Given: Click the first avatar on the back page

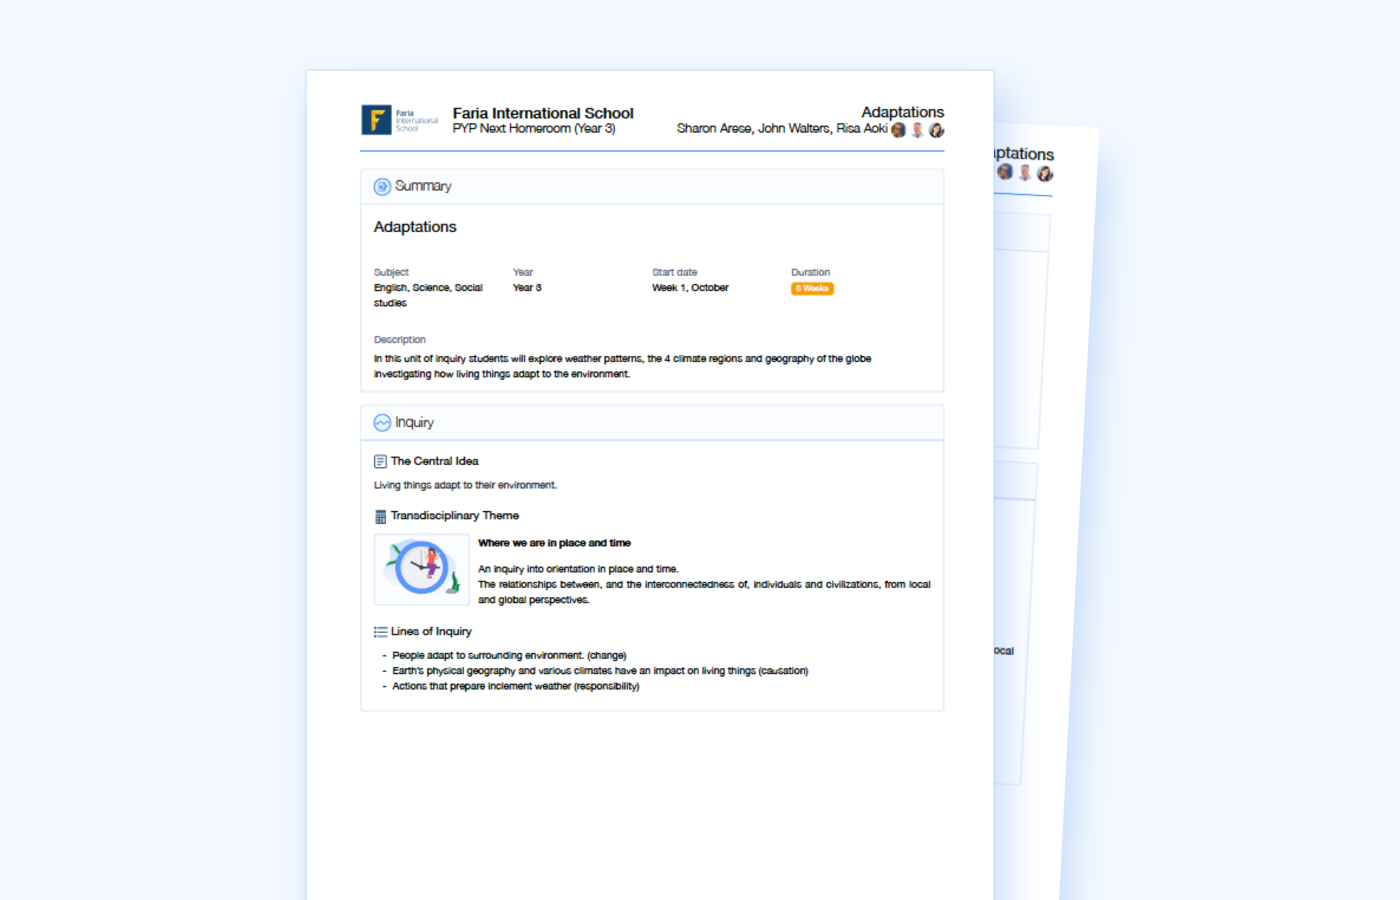Looking at the screenshot, I should pyautogui.click(x=1005, y=171).
